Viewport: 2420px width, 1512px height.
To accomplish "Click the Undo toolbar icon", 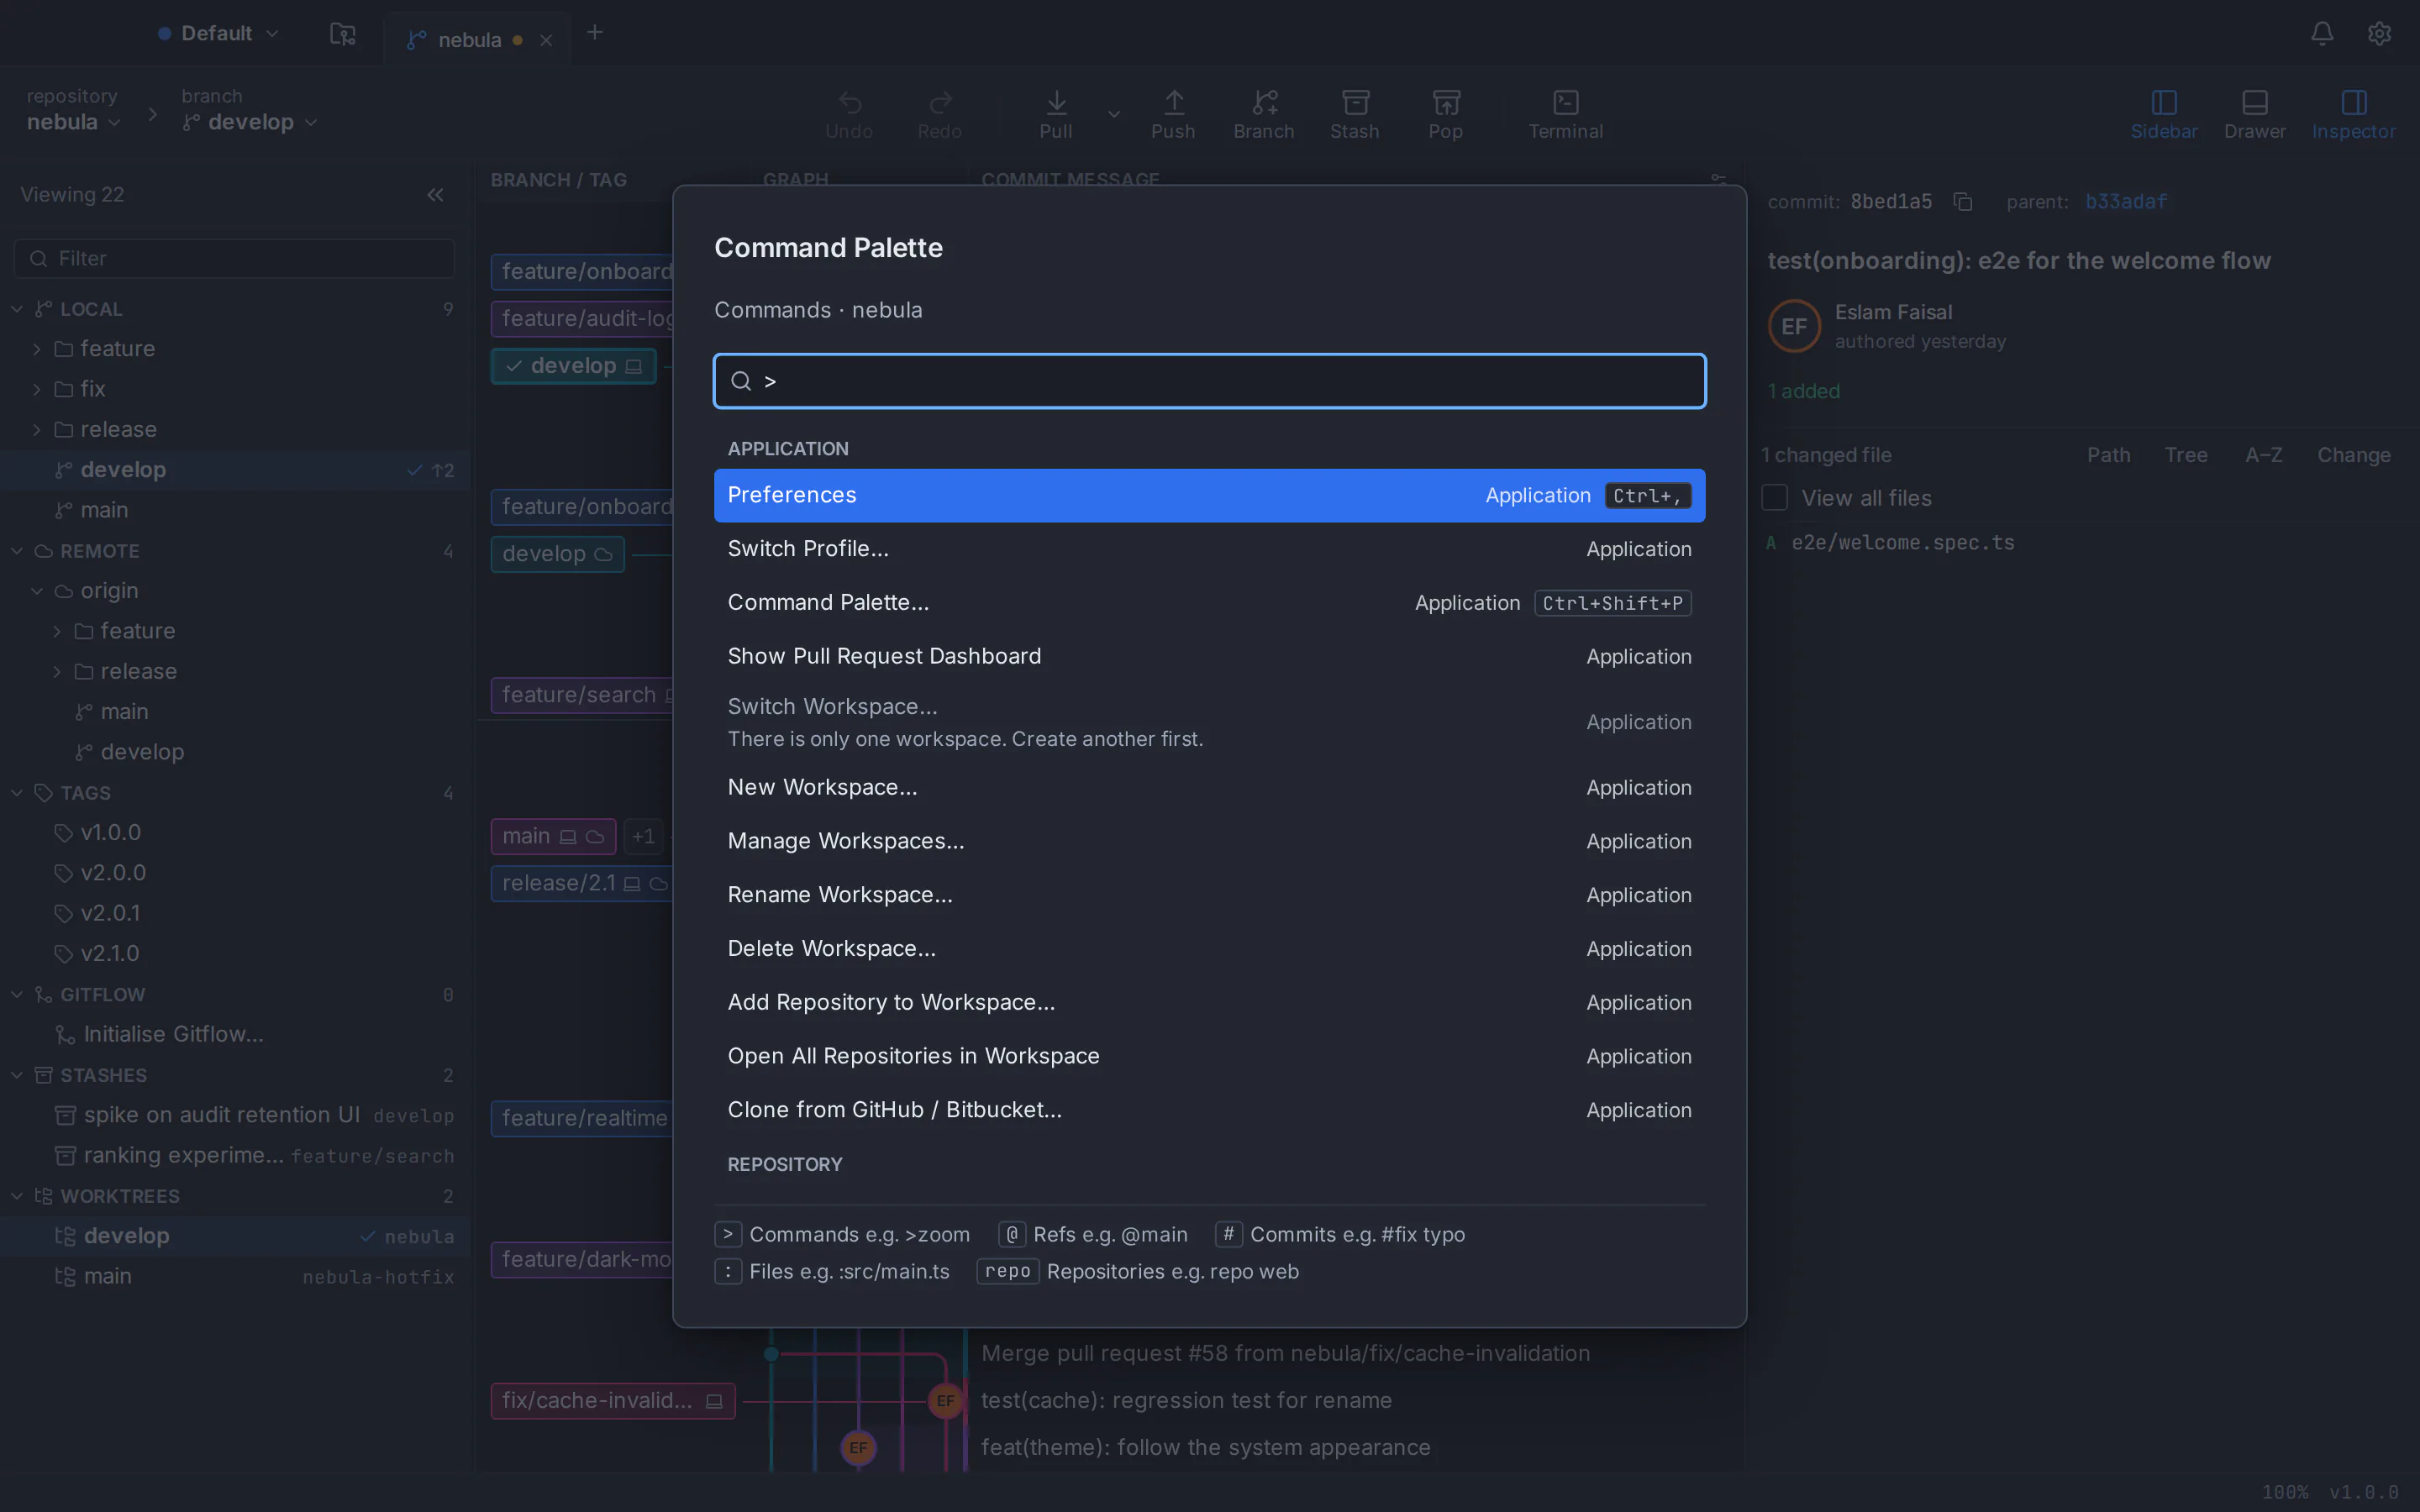I will pyautogui.click(x=849, y=115).
